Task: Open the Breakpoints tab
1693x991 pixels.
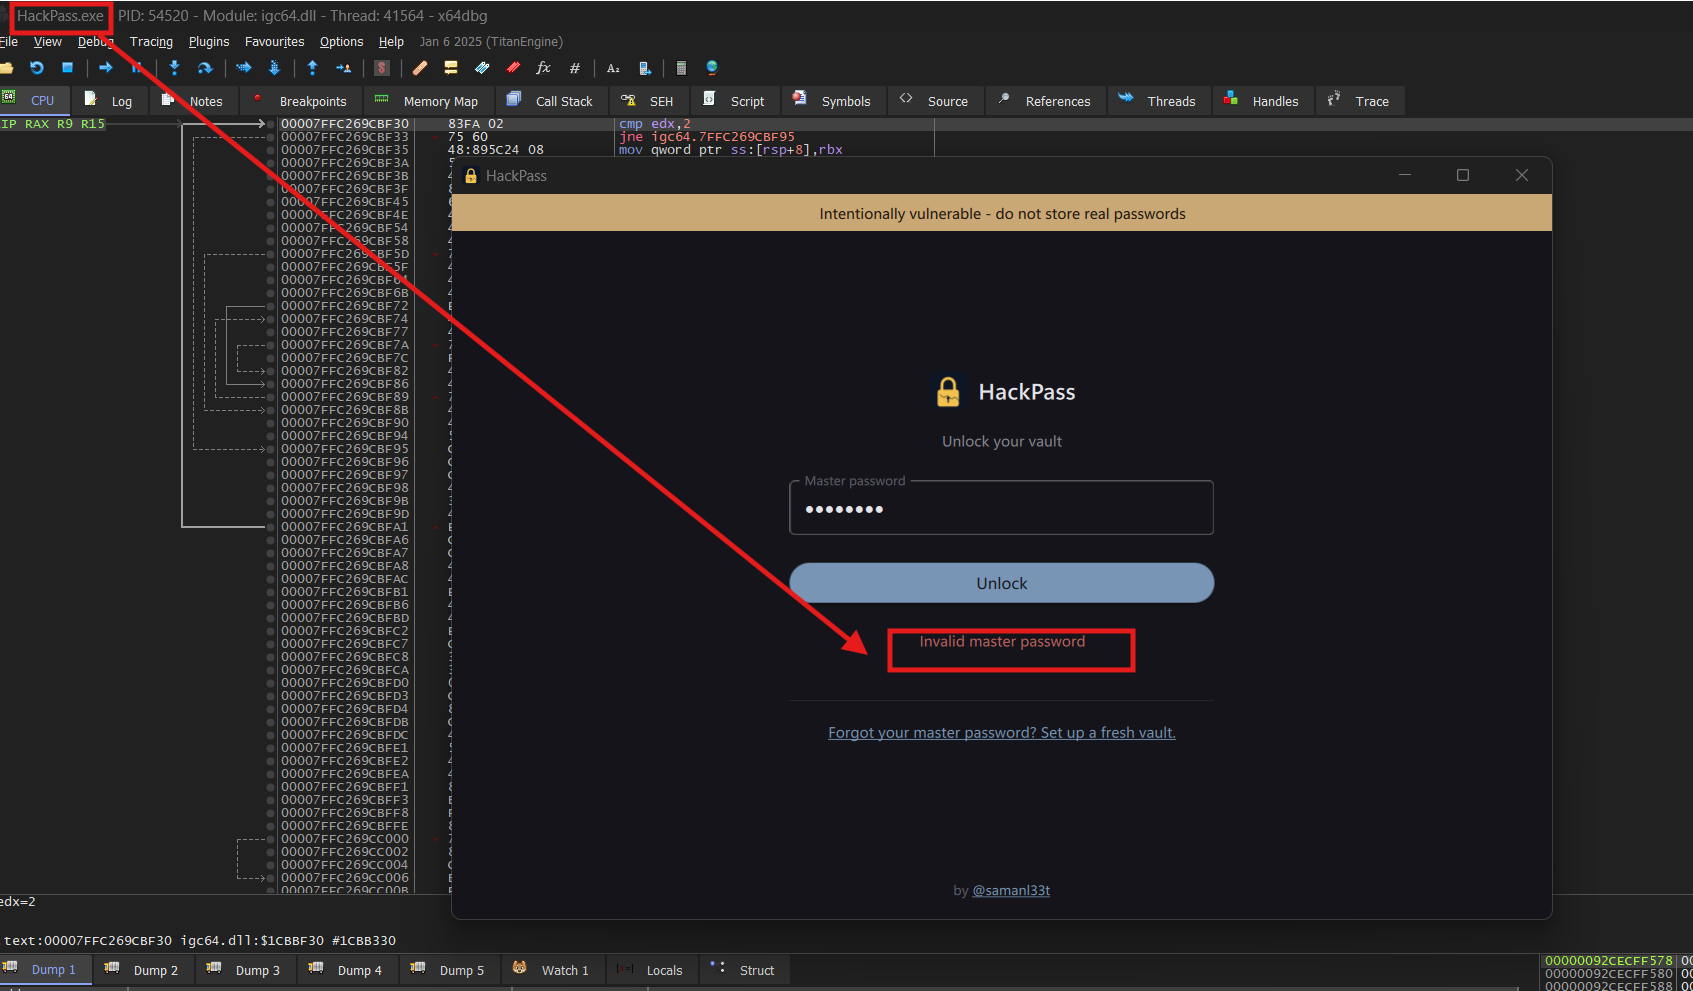Action: (302, 101)
